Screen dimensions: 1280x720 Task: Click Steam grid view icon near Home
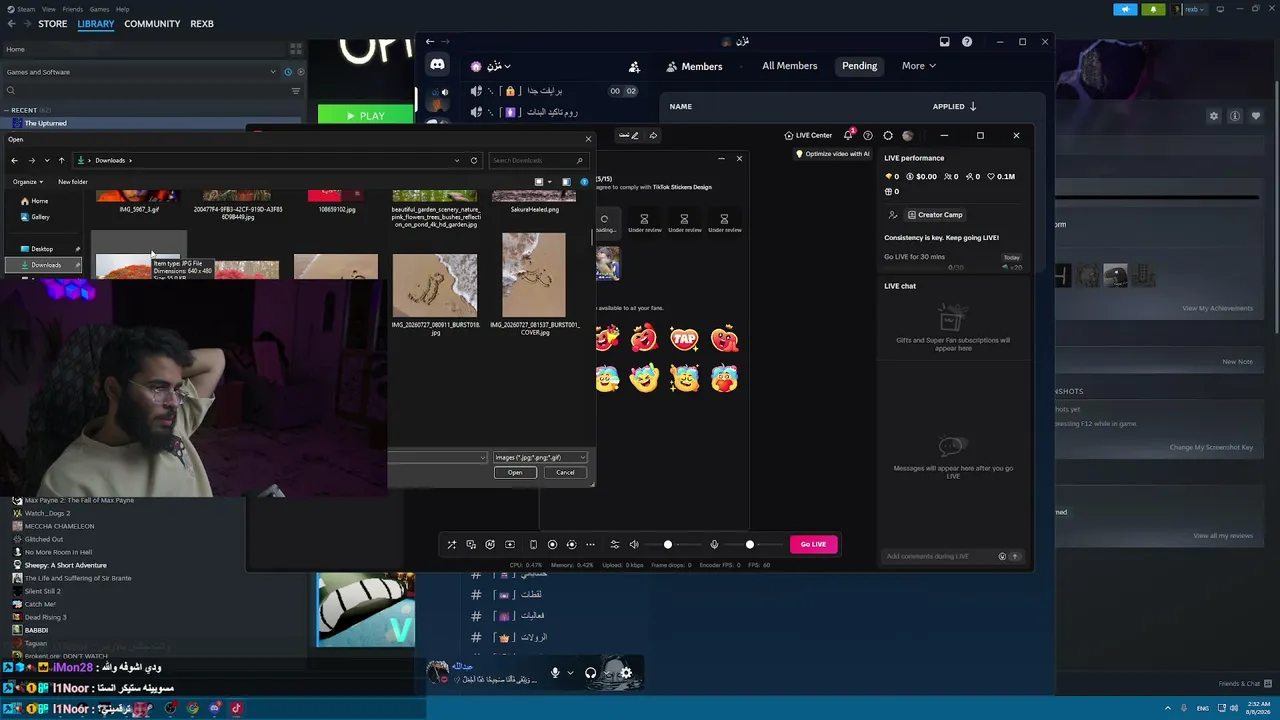click(x=295, y=48)
